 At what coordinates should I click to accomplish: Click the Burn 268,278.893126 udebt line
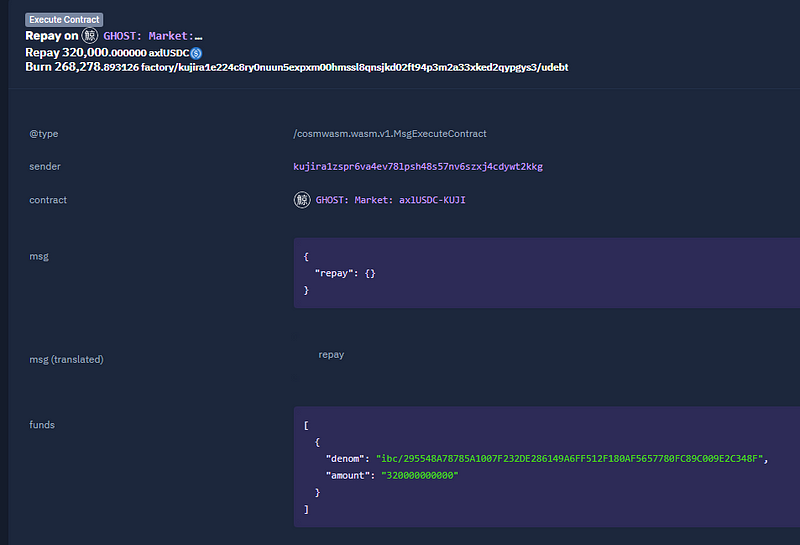coord(296,67)
